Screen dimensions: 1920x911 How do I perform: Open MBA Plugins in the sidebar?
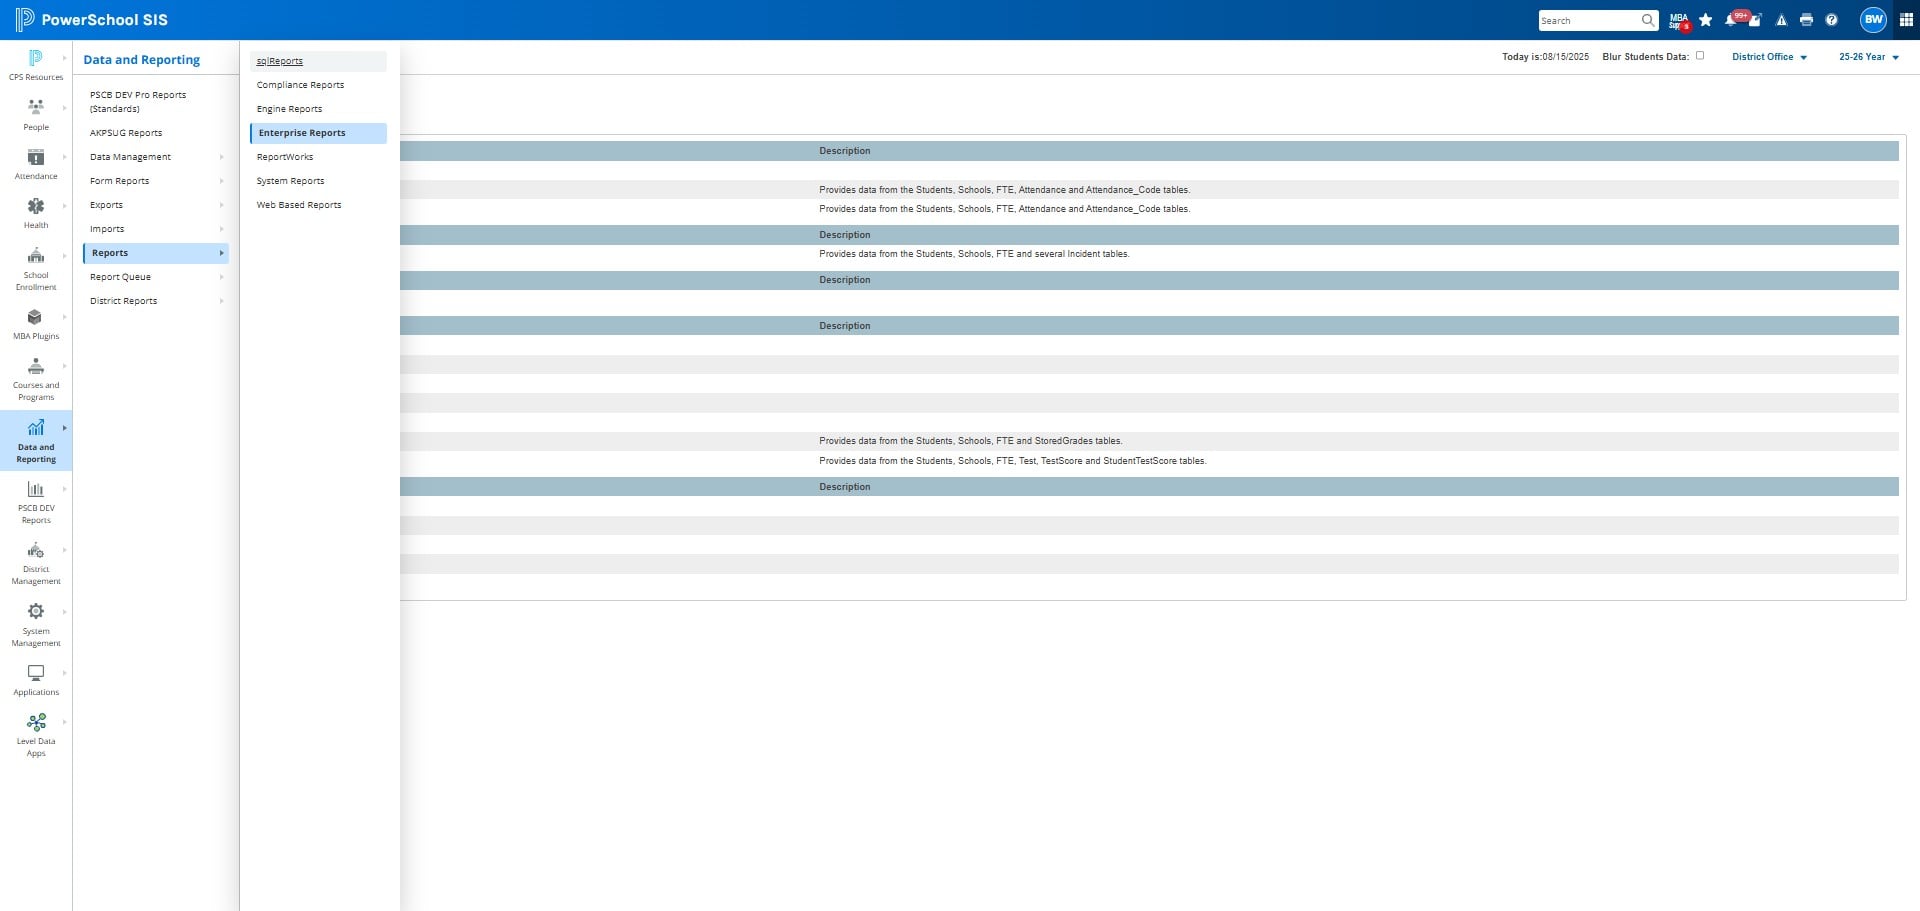(36, 324)
